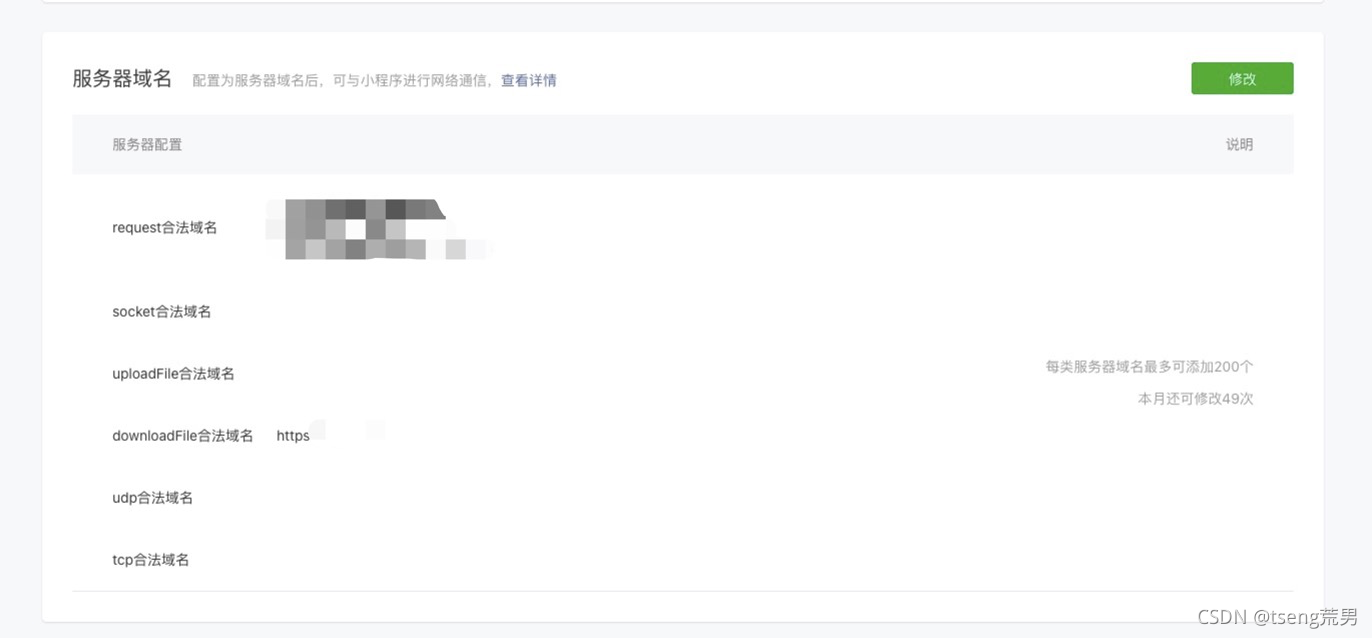Select the request合法域名 row label

pyautogui.click(x=165, y=228)
